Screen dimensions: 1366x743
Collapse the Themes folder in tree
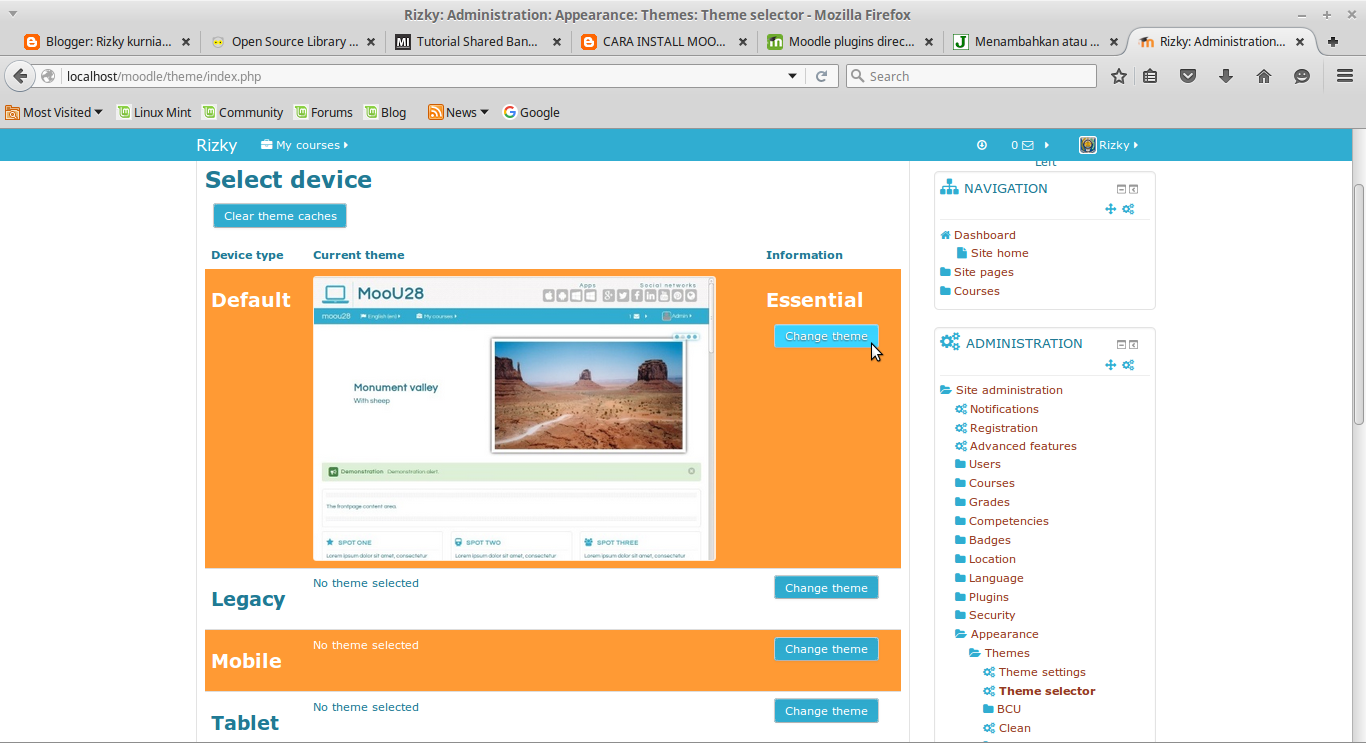pos(975,653)
